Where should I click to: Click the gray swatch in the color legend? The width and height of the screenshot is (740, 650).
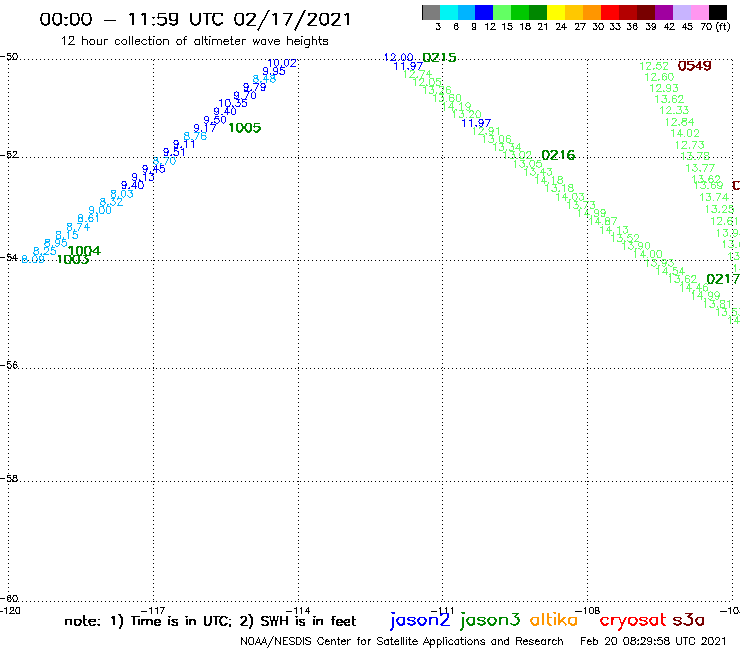point(431,12)
